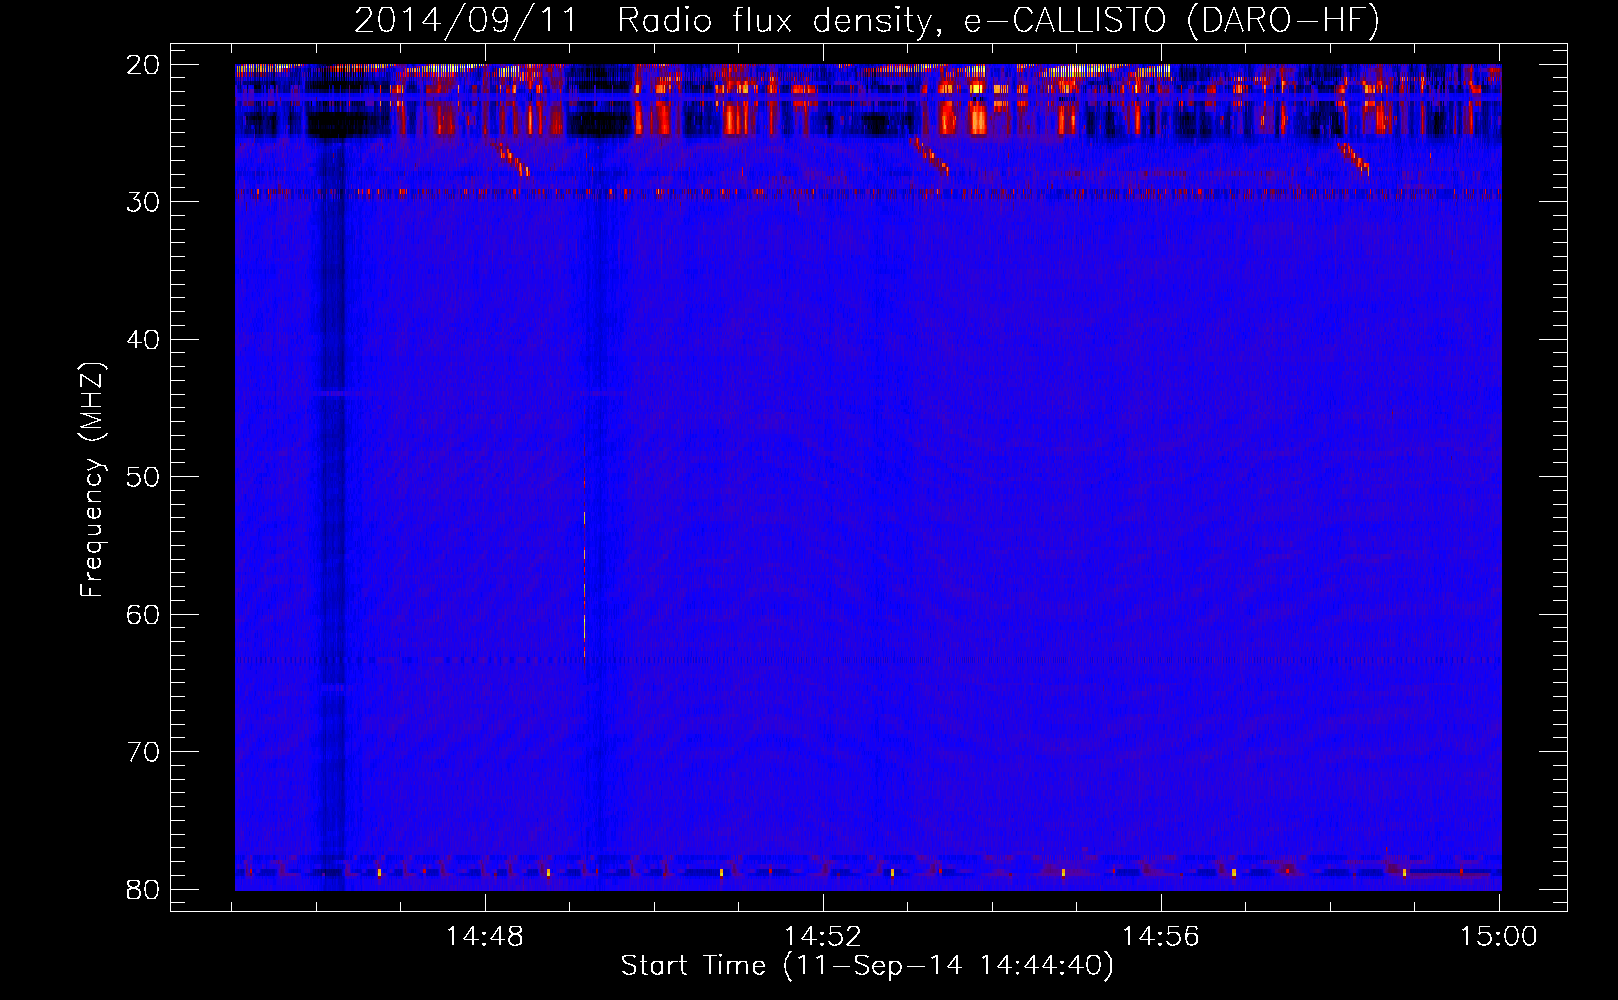The height and width of the screenshot is (1000, 1618).
Task: Click the 80 MHz frequency tick label
Action: click(144, 889)
